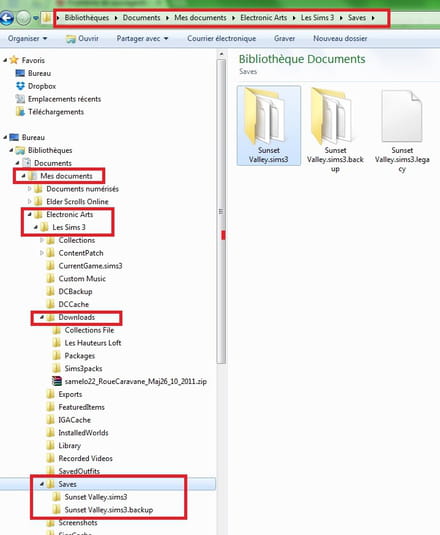Viewport: 440px width, 535px height.
Task: Open the recent locations dropdown arrow
Action: (35, 18)
